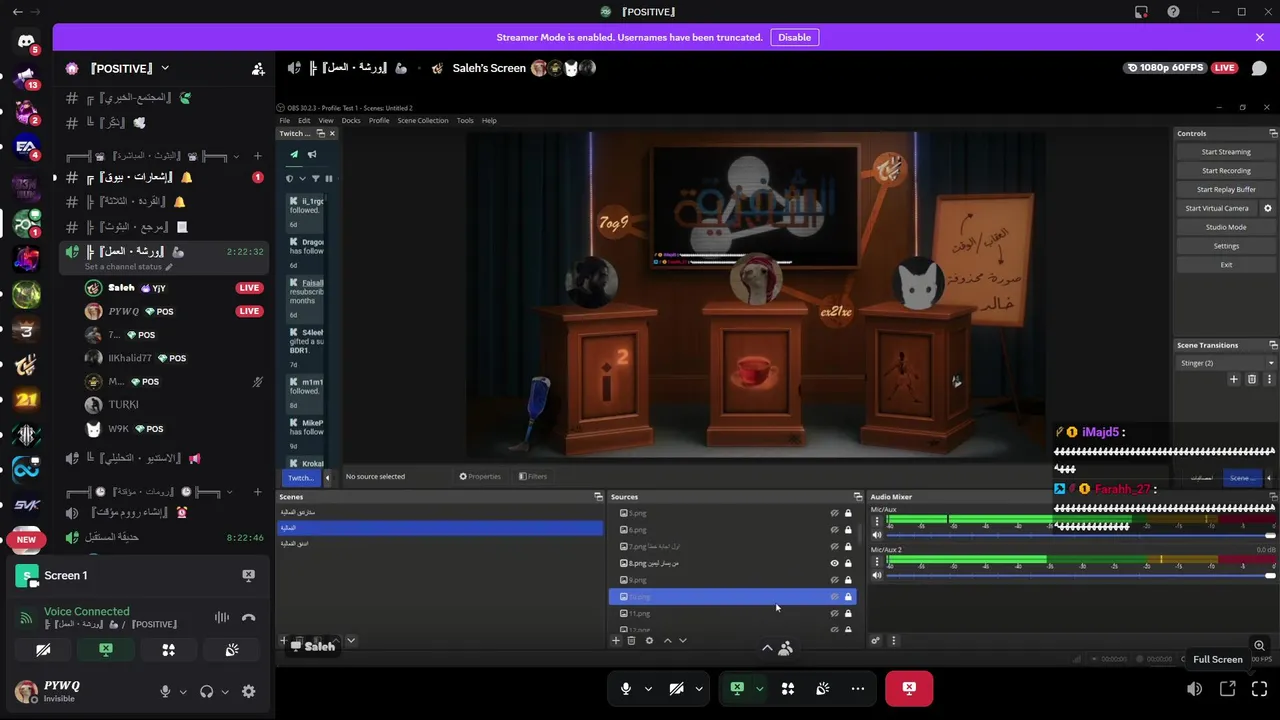Open the Docks menu in OBS
Viewport: 1280px width, 720px height.
point(351,120)
